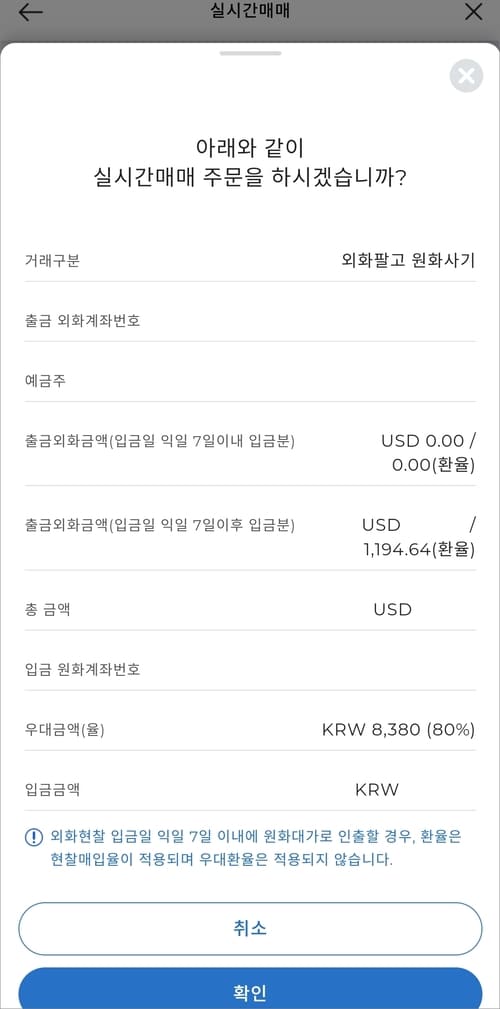Tap the back arrow in the header
The height and width of the screenshot is (1009, 500).
[x=30, y=12]
